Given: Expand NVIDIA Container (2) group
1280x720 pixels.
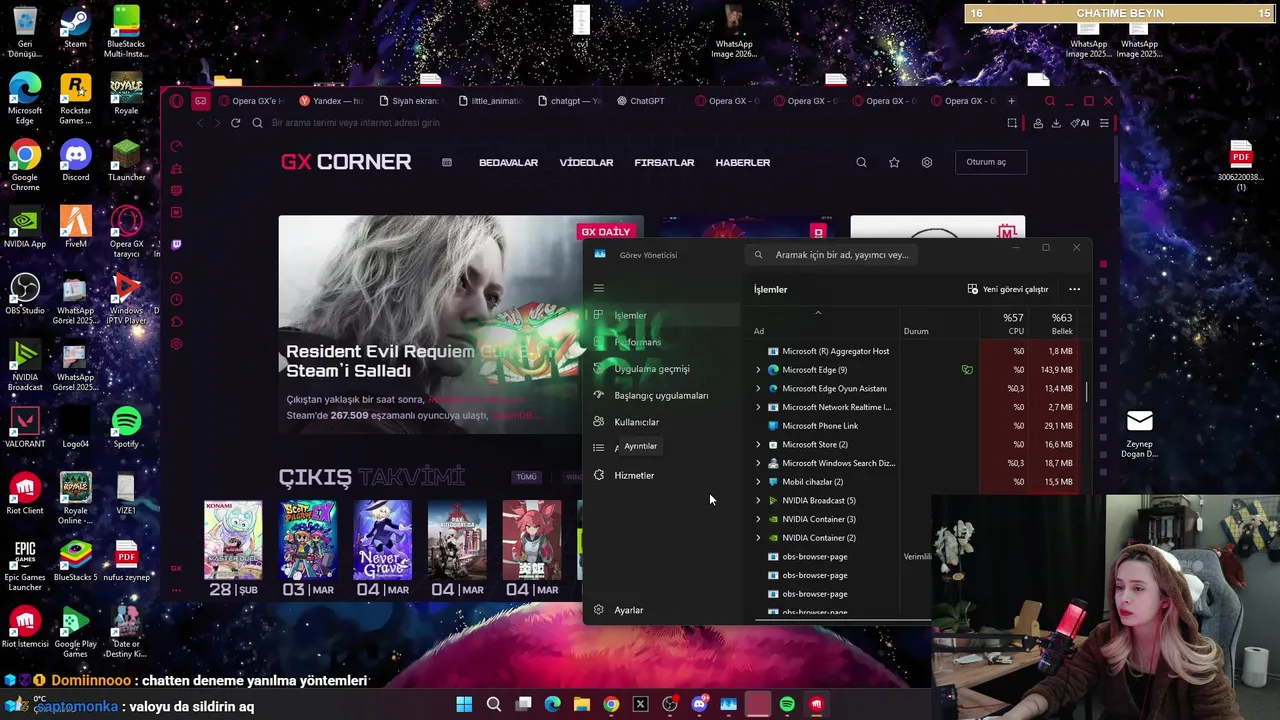Looking at the screenshot, I should (757, 538).
